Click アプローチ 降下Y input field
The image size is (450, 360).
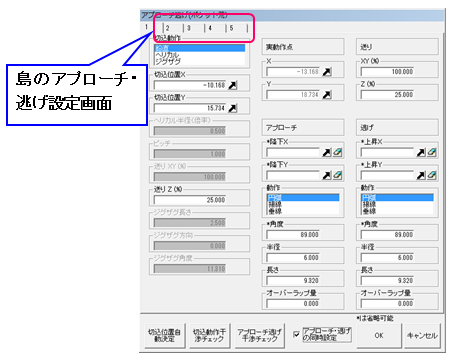[x=293, y=176]
